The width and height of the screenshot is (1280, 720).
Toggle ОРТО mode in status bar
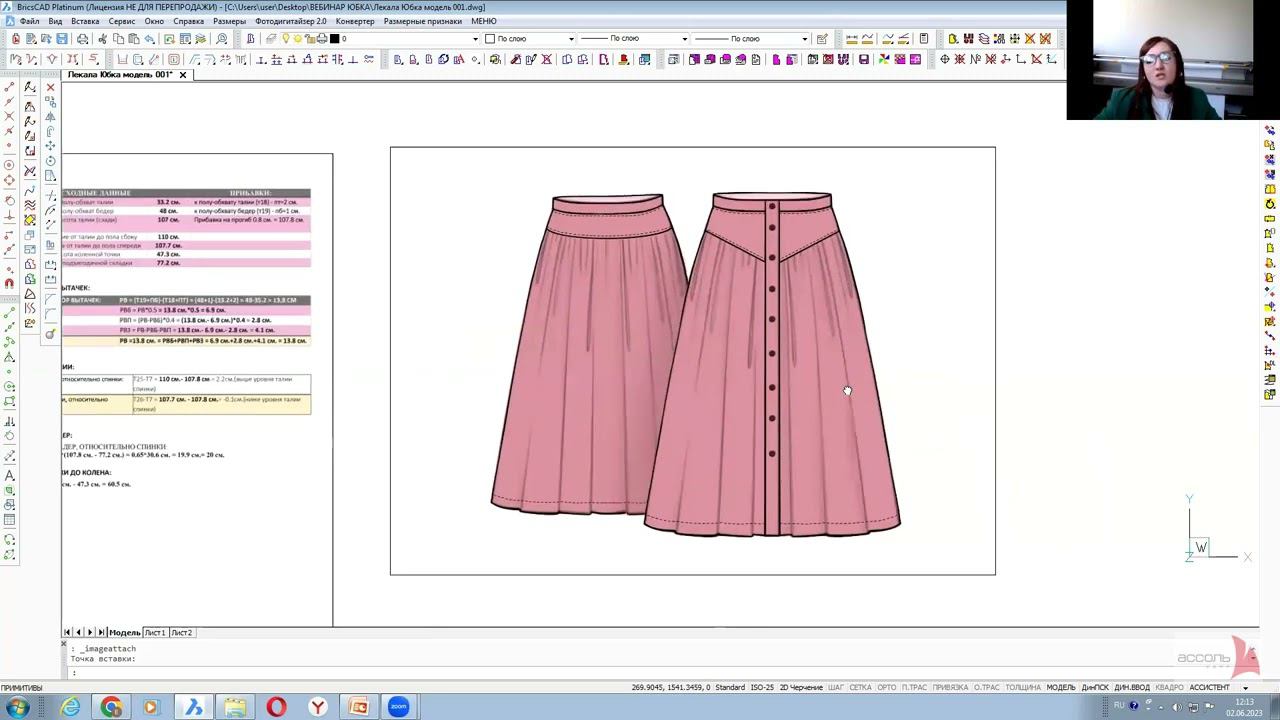coord(886,687)
